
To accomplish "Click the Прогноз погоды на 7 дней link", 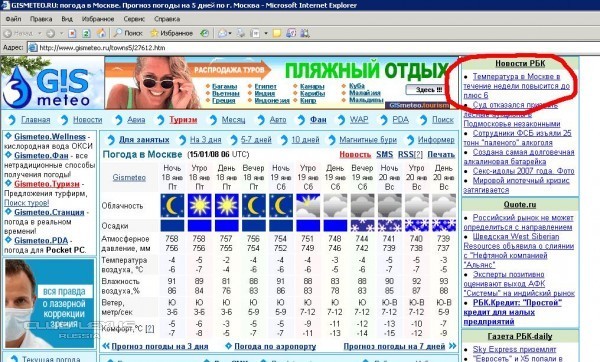I will click(x=394, y=346).
